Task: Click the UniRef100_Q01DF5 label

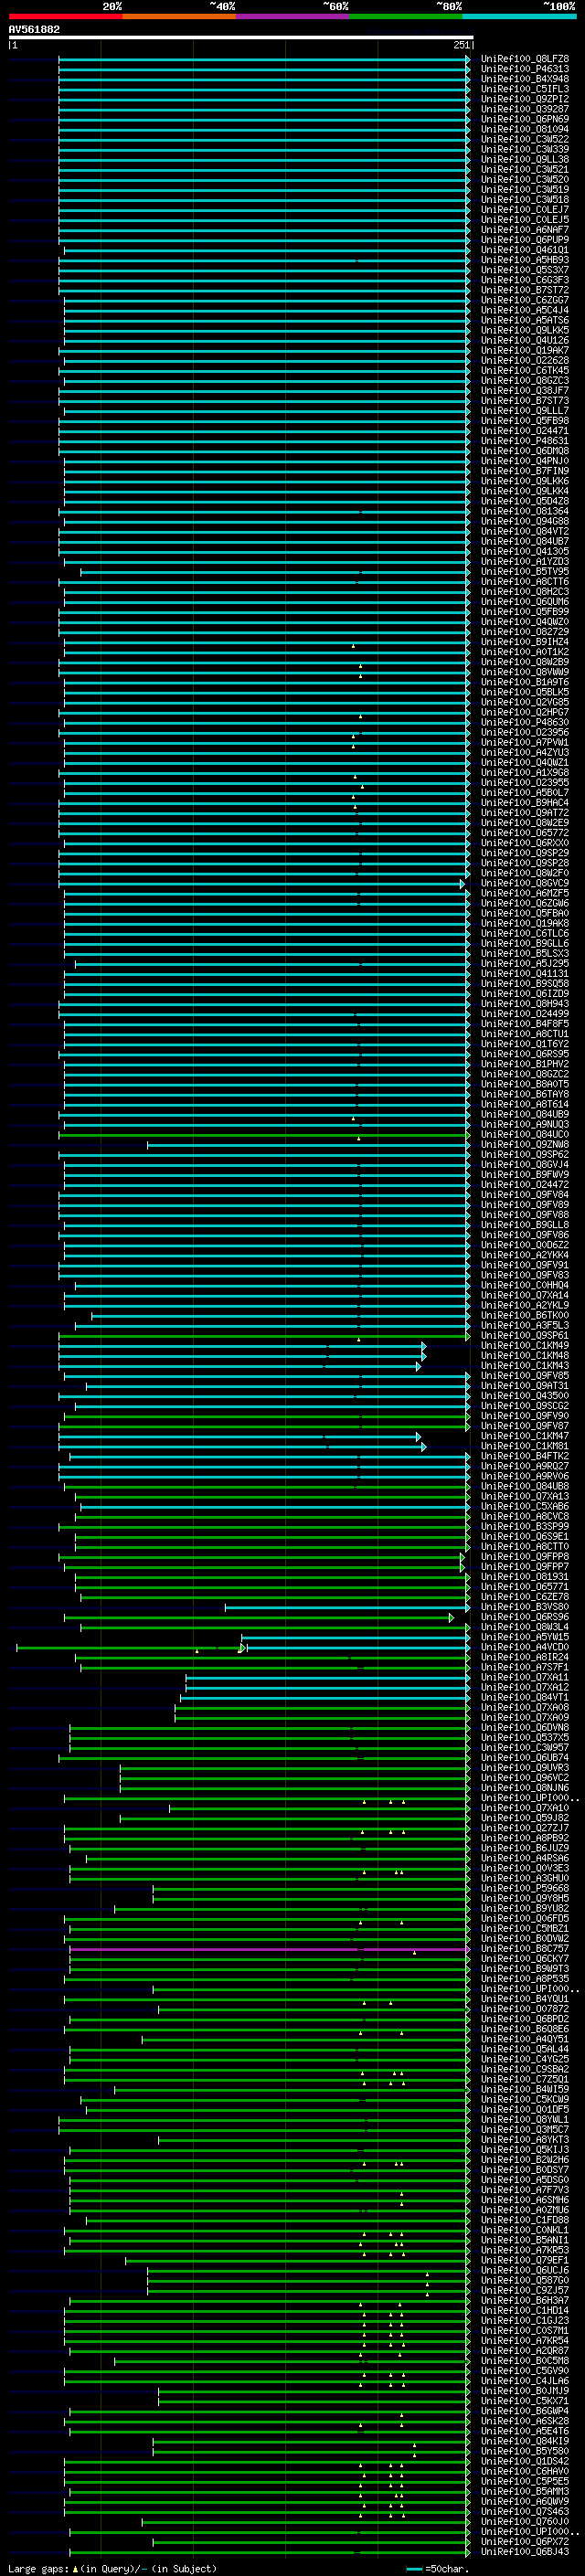Action: (525, 2109)
